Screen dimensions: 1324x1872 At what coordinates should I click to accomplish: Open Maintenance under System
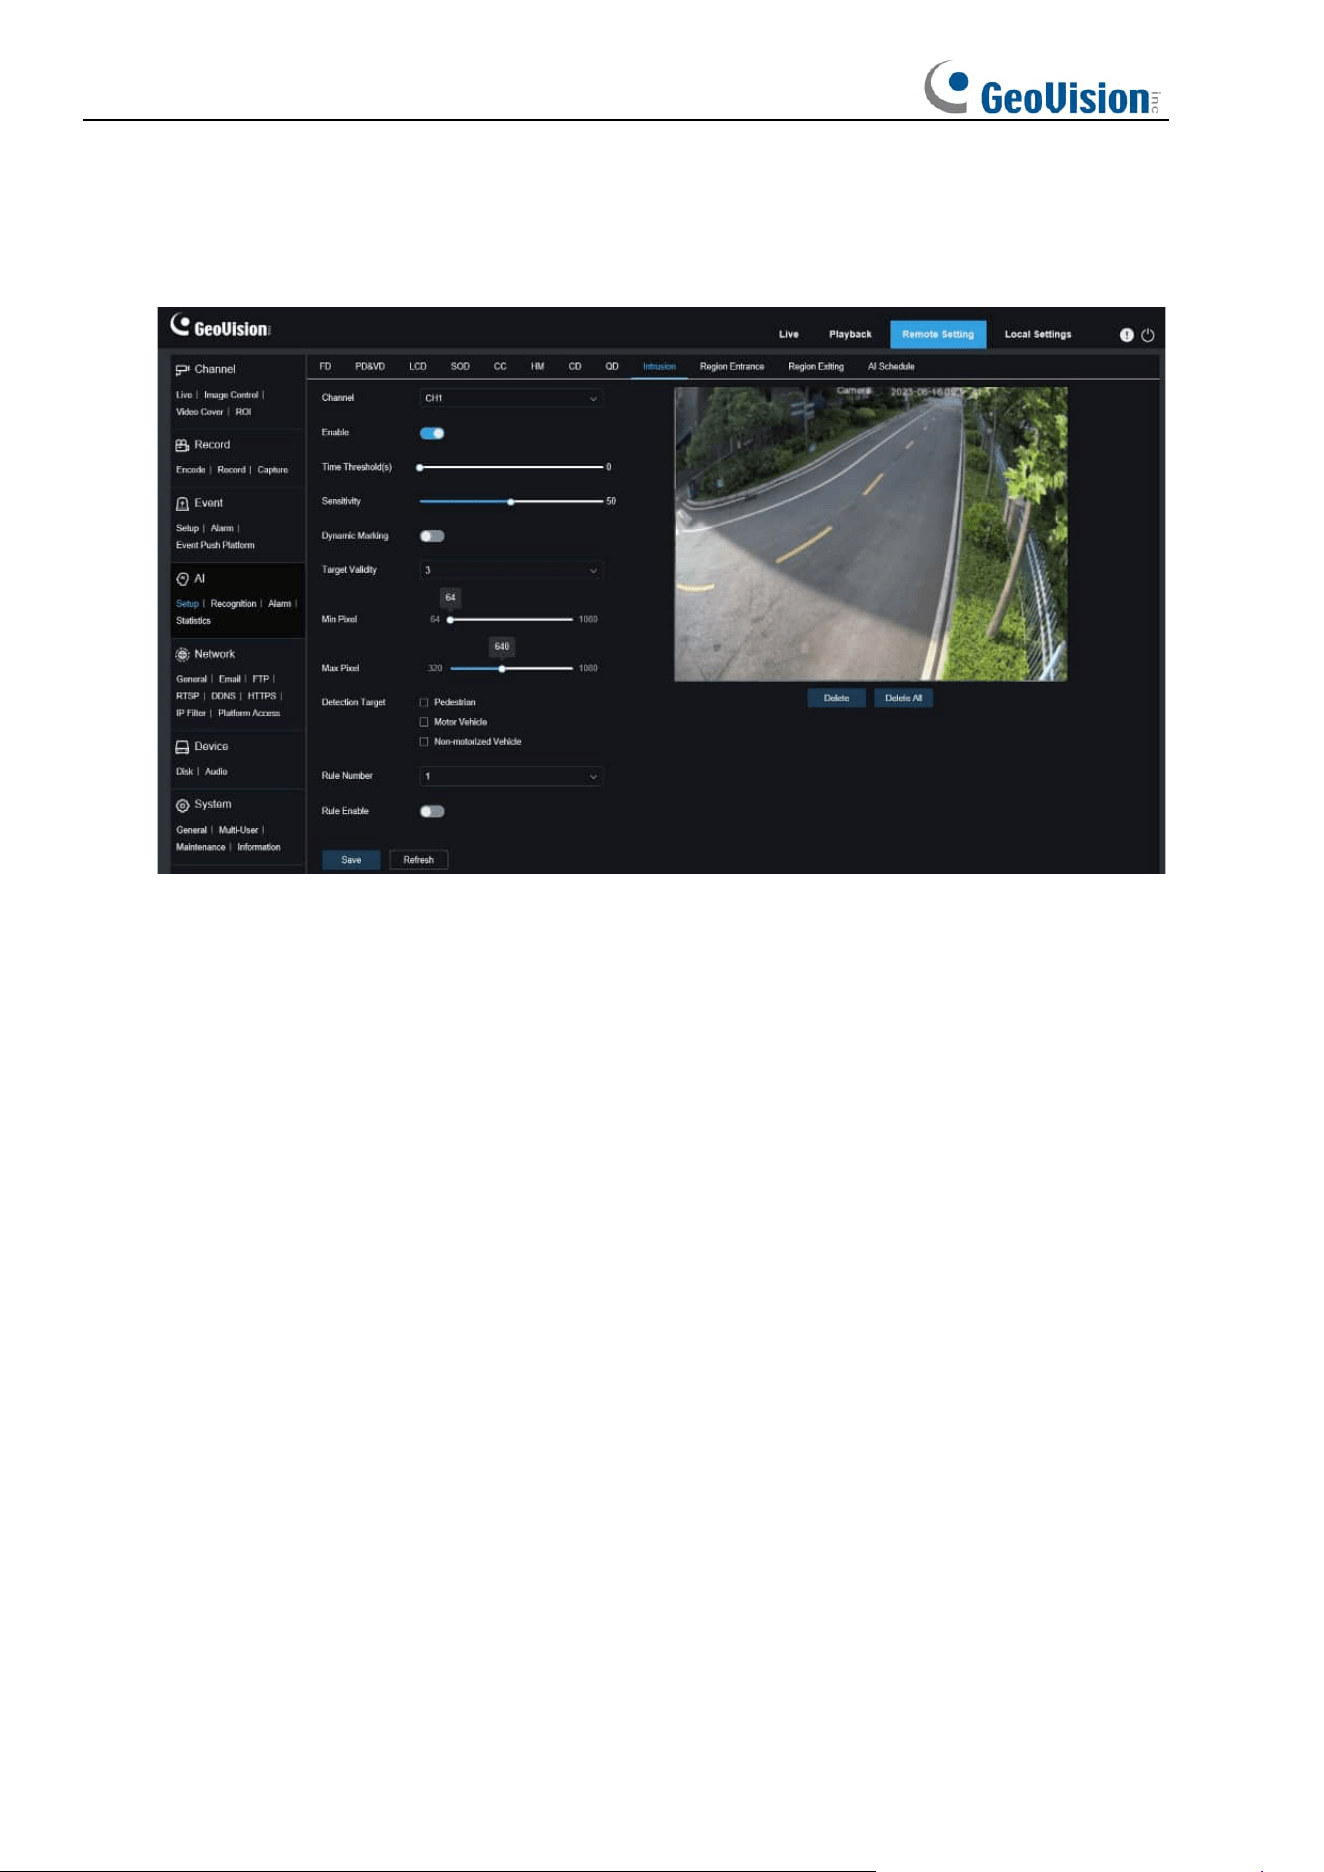pyautogui.click(x=200, y=848)
